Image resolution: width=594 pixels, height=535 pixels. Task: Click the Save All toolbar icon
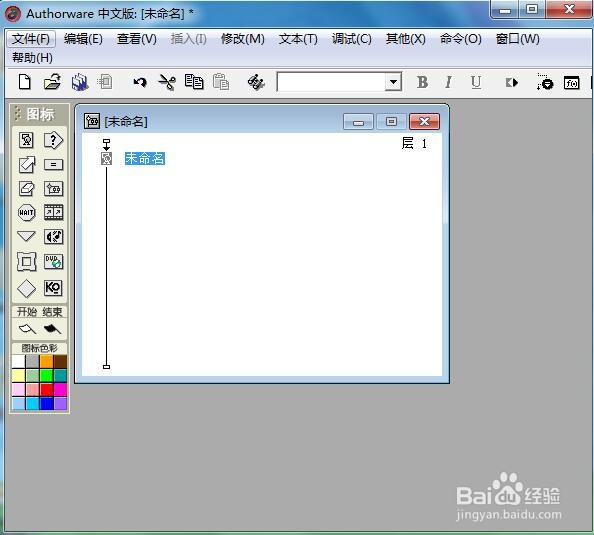[80, 82]
